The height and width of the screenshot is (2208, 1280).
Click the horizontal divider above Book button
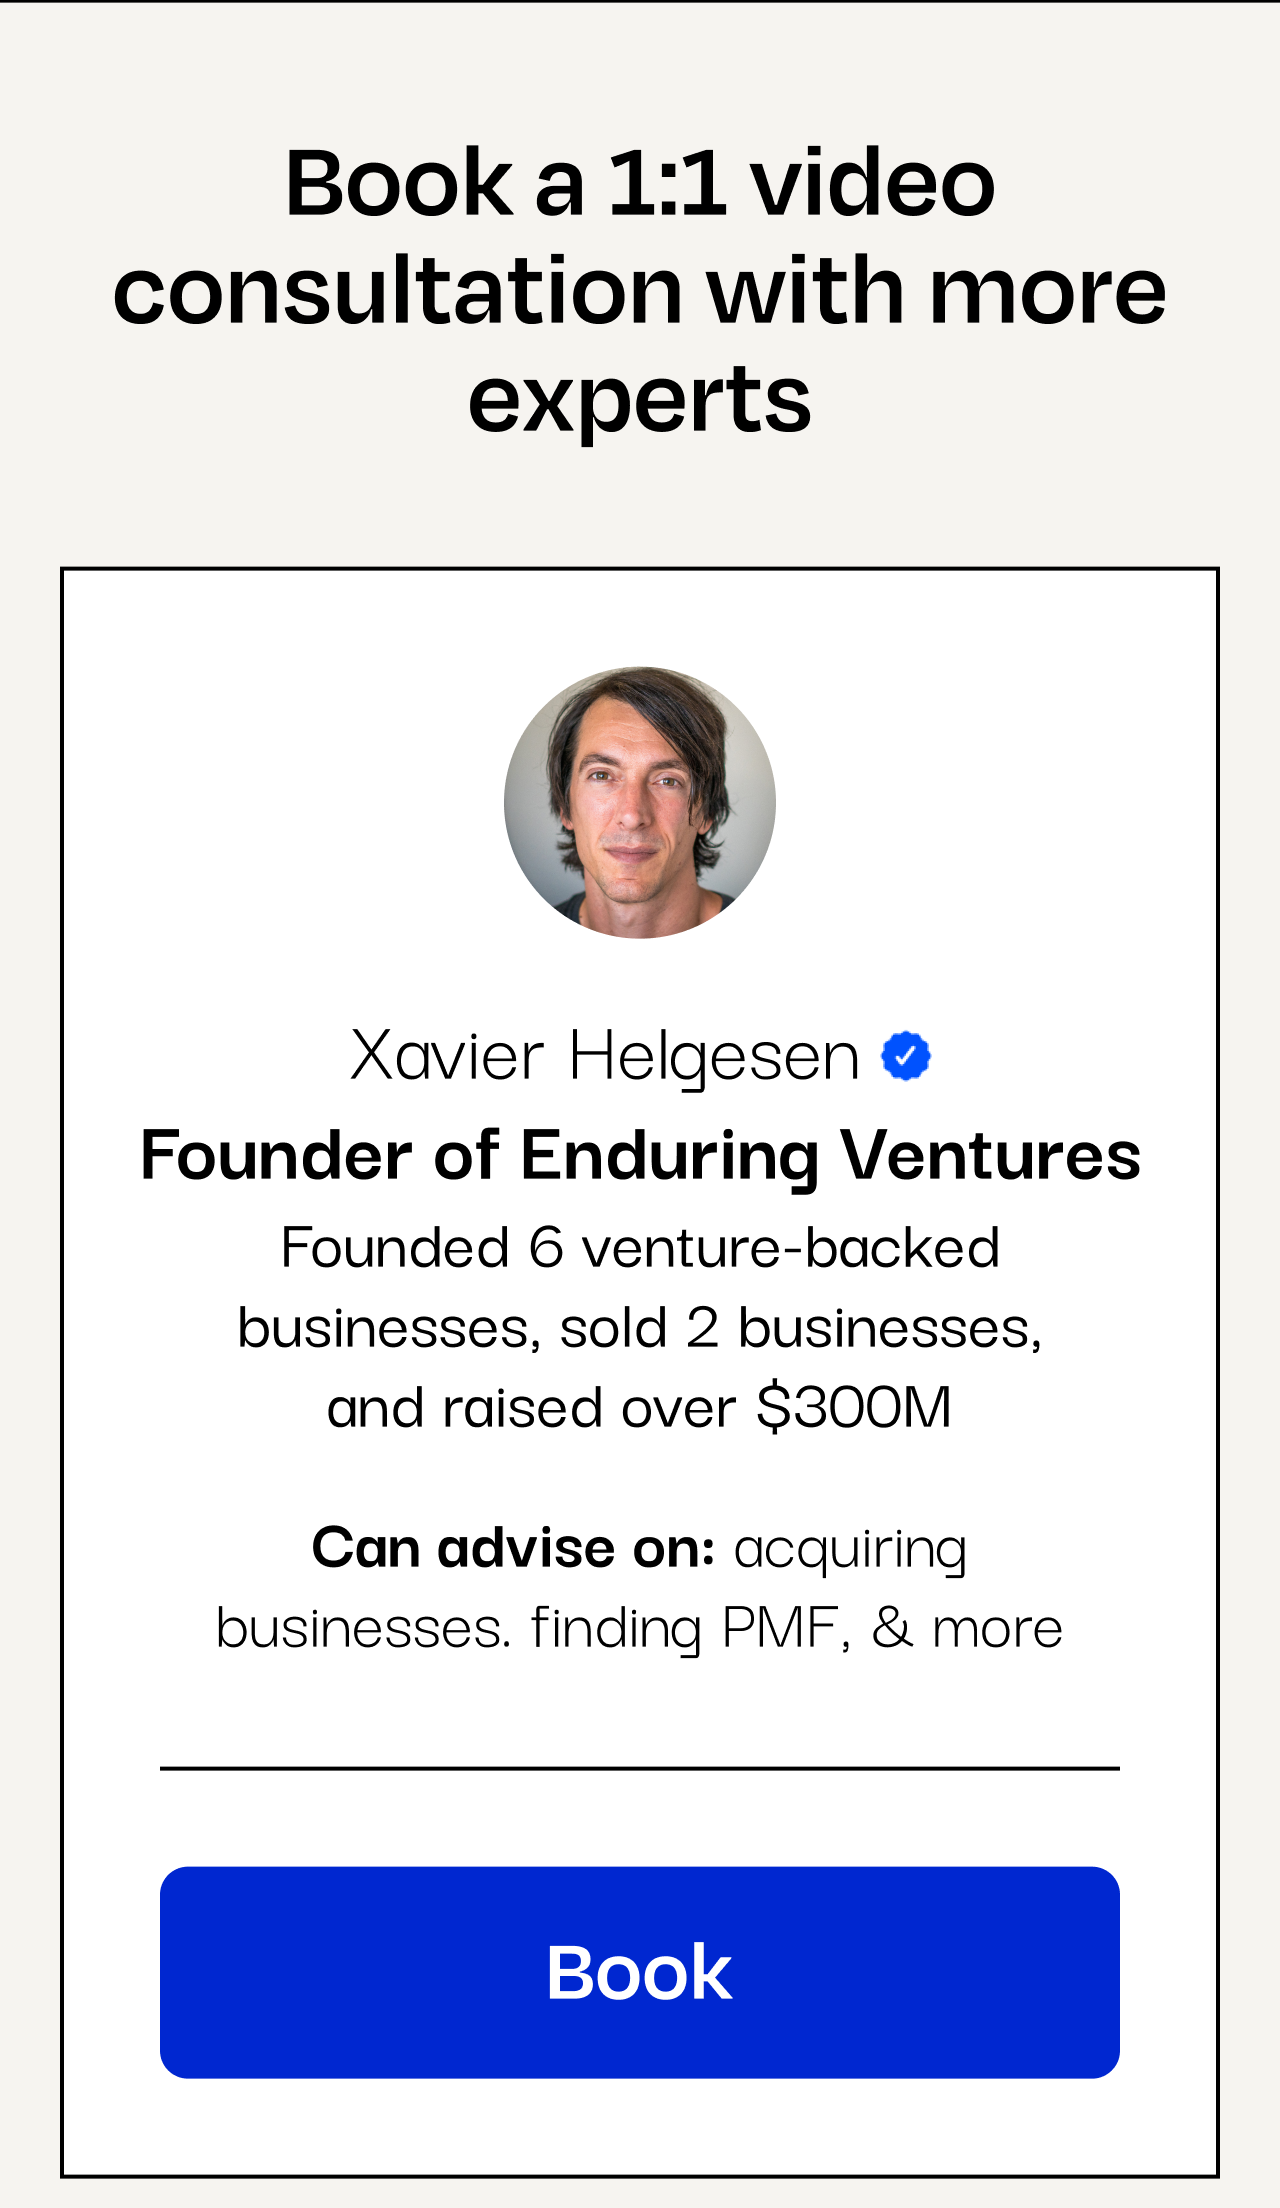[x=640, y=1768]
